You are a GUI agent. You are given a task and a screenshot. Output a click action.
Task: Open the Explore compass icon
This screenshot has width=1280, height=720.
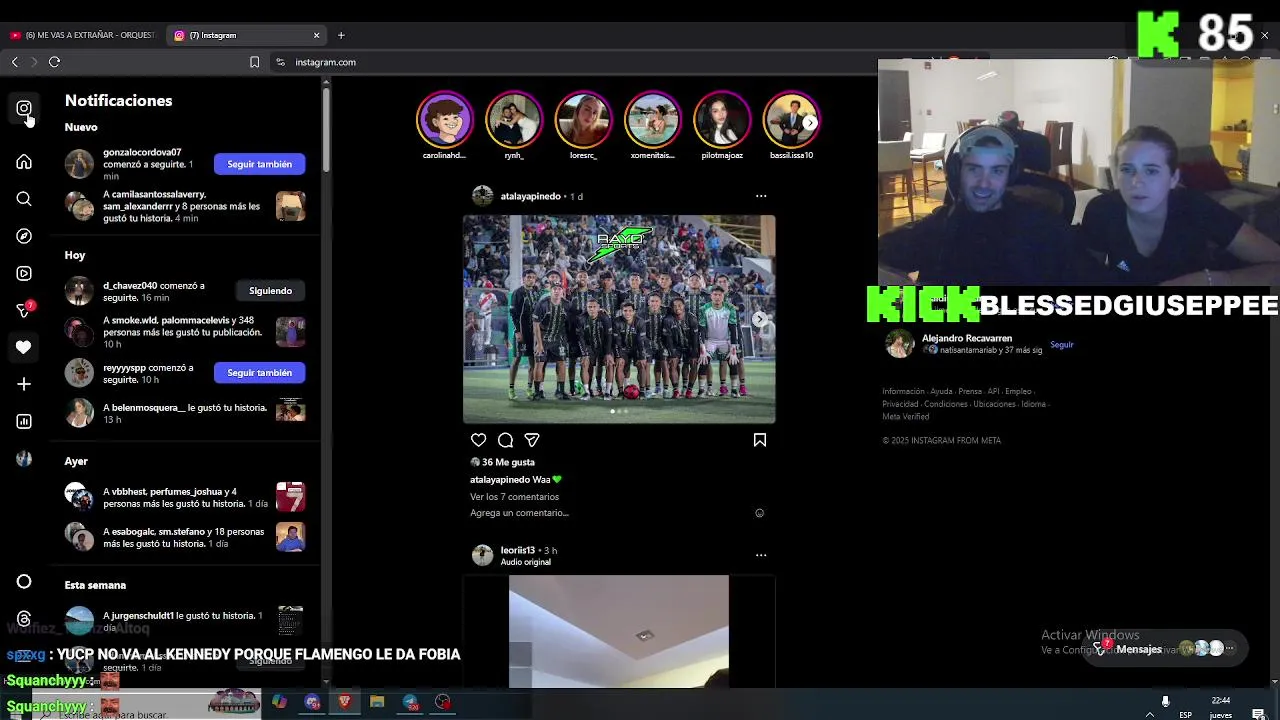(24, 236)
